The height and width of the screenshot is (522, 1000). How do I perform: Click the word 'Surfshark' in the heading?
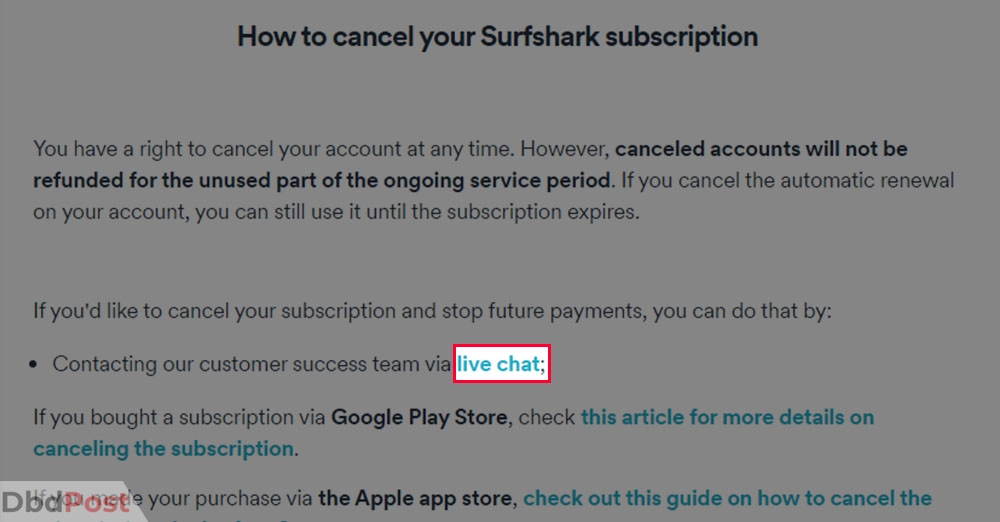540,36
